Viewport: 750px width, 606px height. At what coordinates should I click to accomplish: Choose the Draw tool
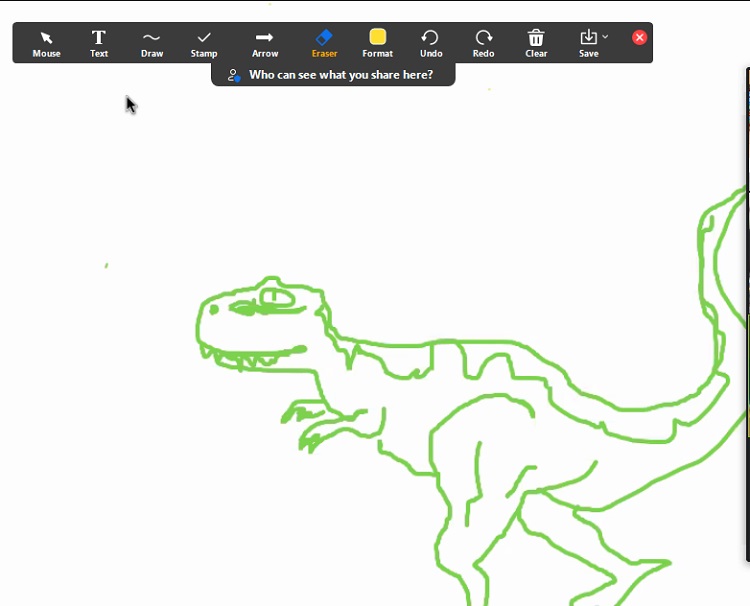click(x=152, y=44)
